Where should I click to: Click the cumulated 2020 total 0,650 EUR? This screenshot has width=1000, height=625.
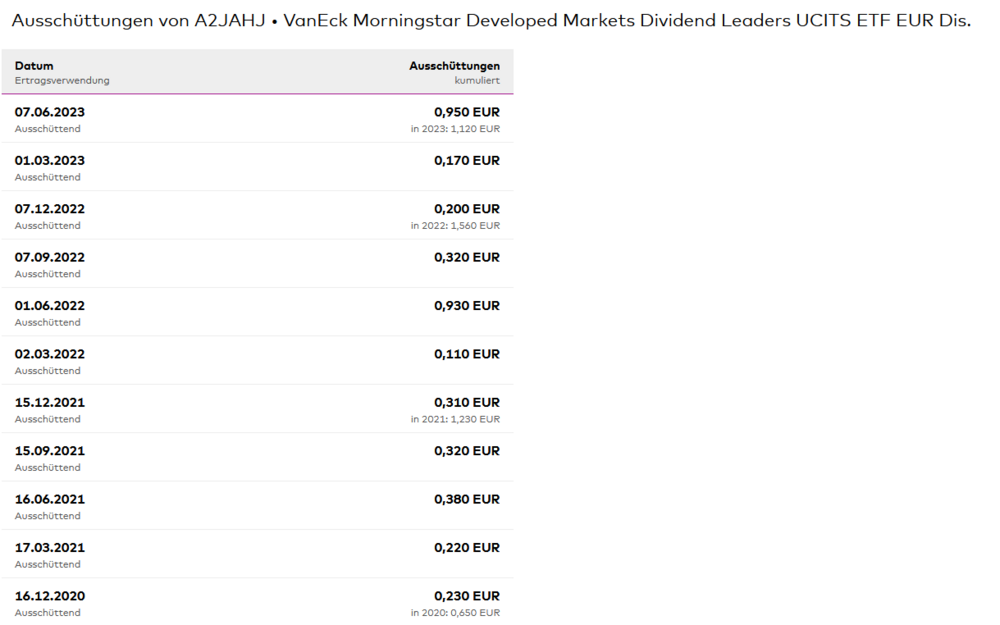(x=455, y=612)
